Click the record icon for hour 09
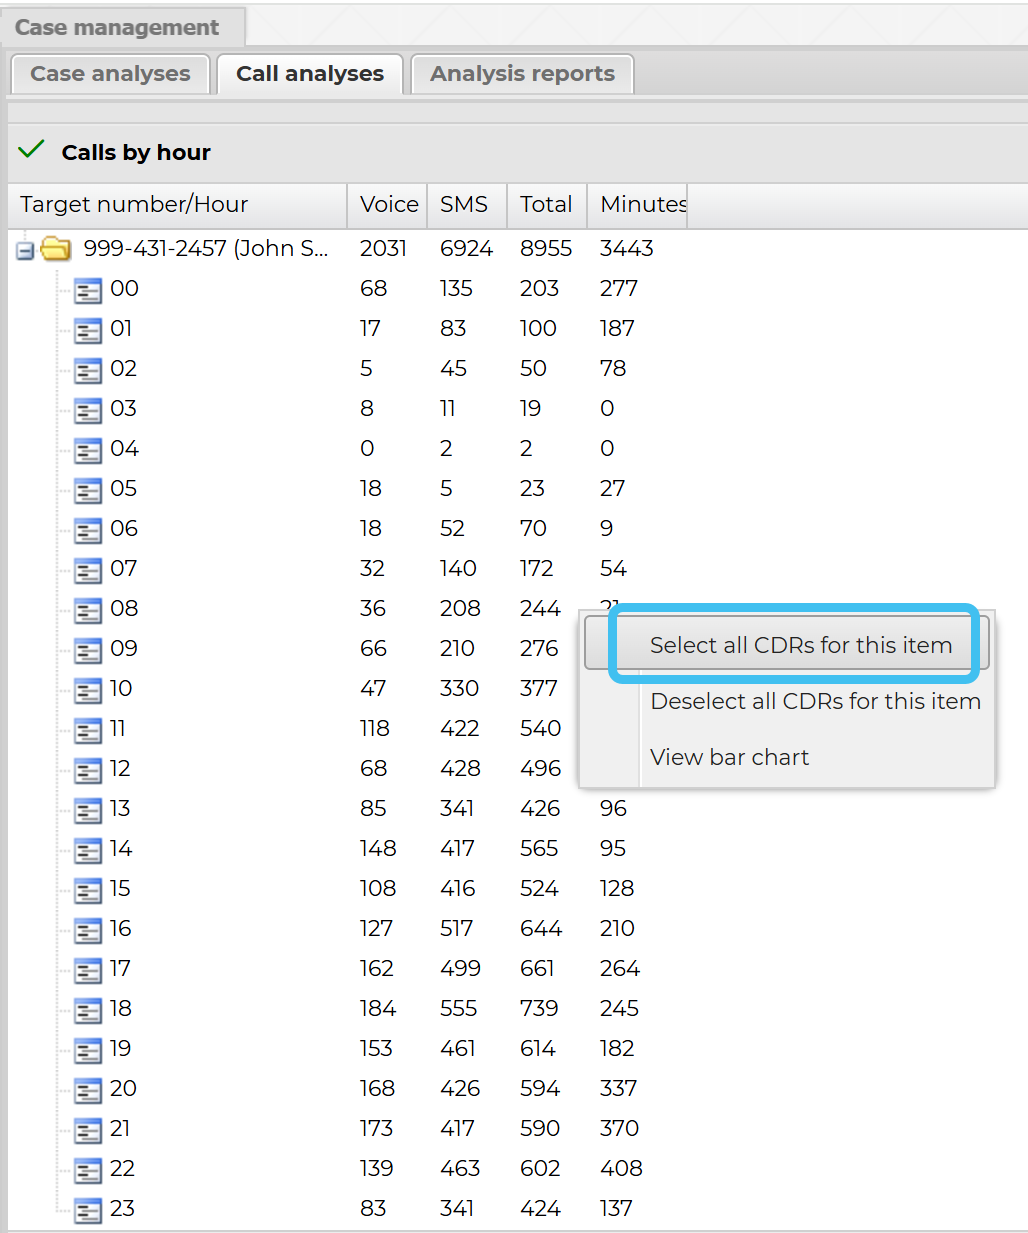 (88, 649)
